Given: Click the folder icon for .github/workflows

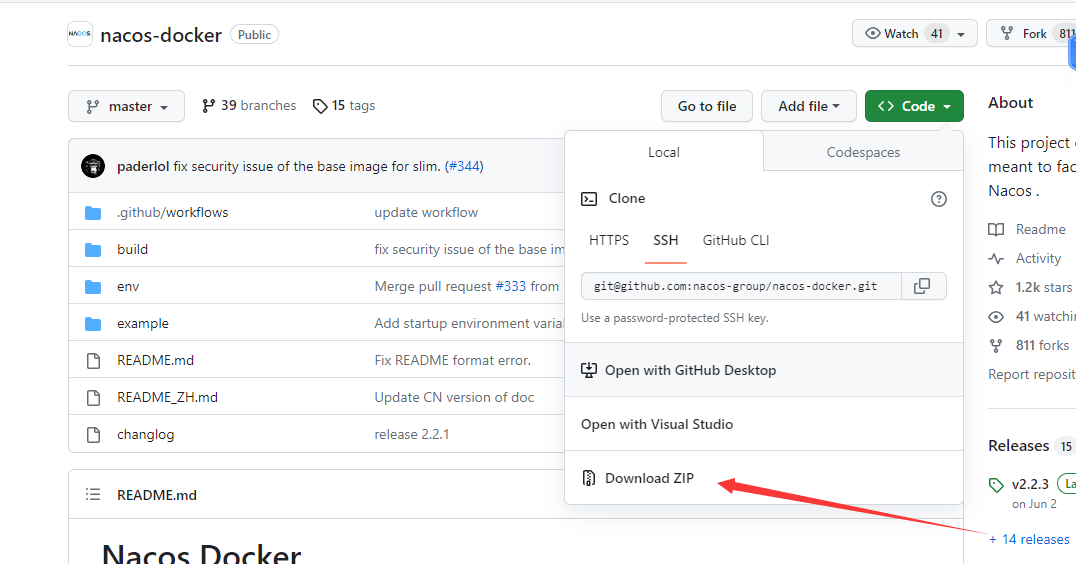Looking at the screenshot, I should (x=93, y=213).
